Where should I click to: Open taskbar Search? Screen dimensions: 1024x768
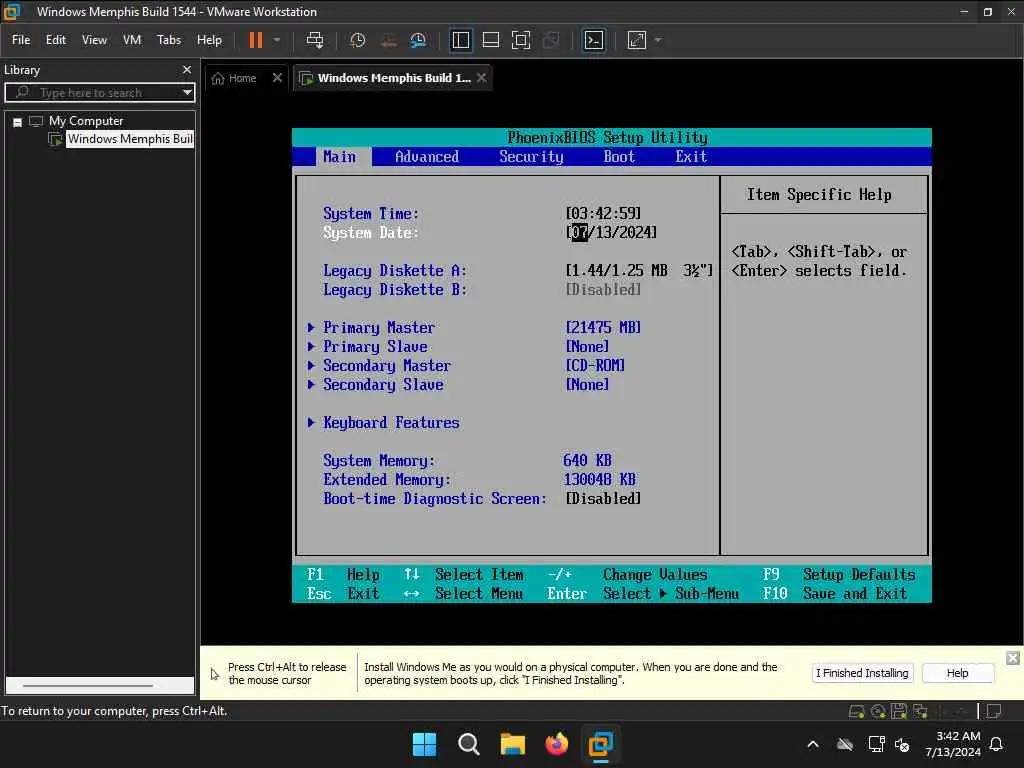click(468, 744)
